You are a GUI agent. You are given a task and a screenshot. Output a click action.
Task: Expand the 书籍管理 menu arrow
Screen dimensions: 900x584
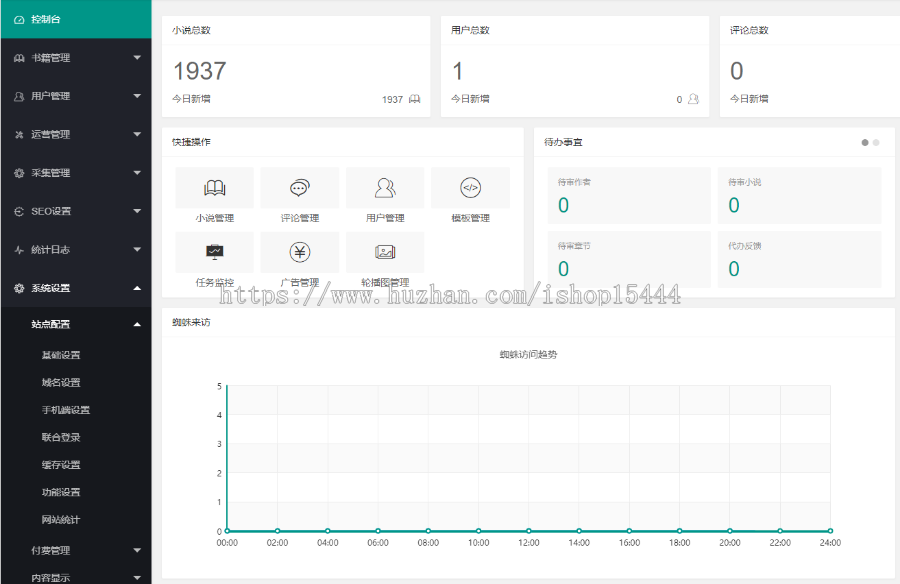pos(137,57)
